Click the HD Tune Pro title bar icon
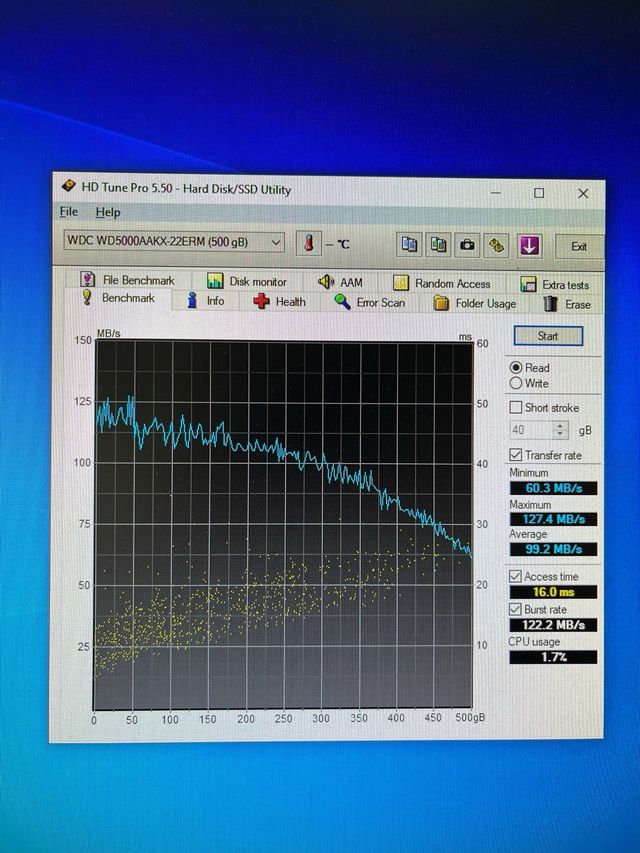 (x=69, y=187)
